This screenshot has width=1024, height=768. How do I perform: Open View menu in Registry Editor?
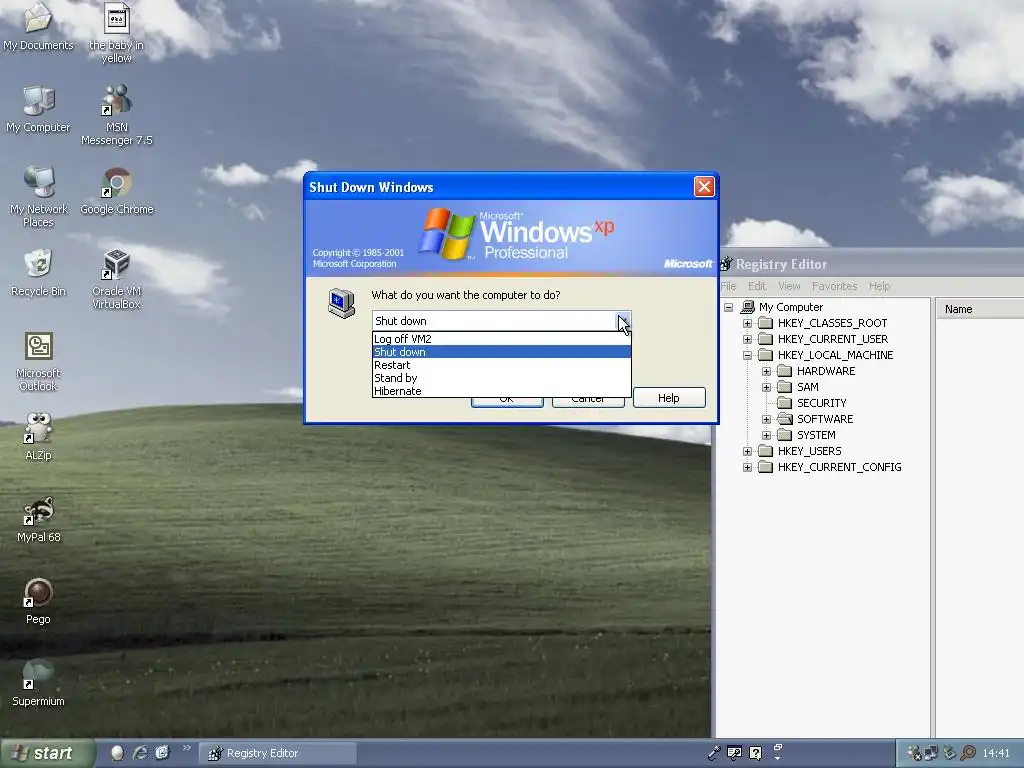789,286
